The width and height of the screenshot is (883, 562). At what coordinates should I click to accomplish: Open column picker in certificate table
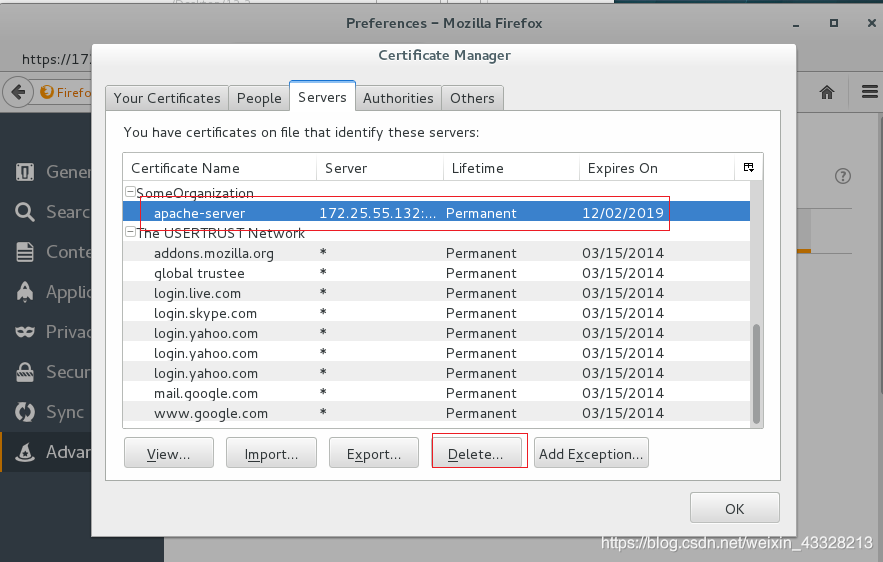tap(748, 167)
